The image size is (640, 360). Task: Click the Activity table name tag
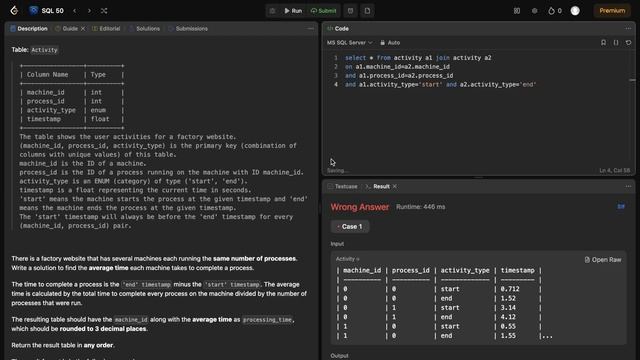coord(44,50)
